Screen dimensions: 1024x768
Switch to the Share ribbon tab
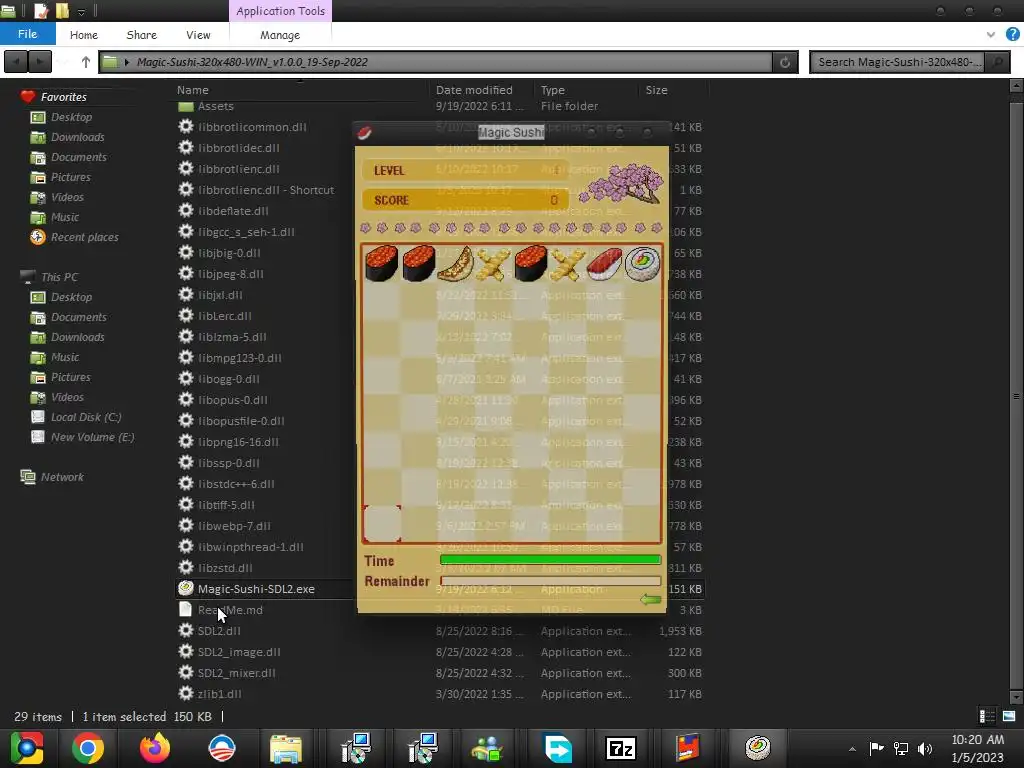pos(142,35)
